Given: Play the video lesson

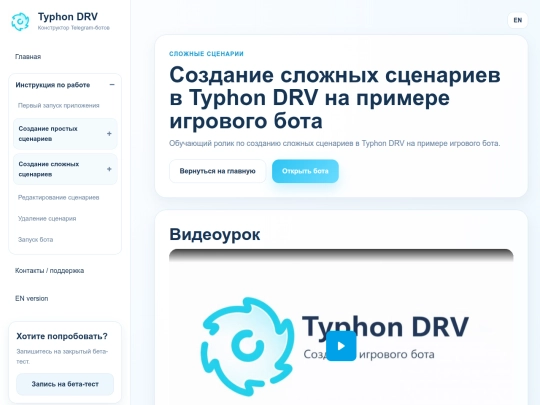Looking at the screenshot, I should [x=341, y=346].
